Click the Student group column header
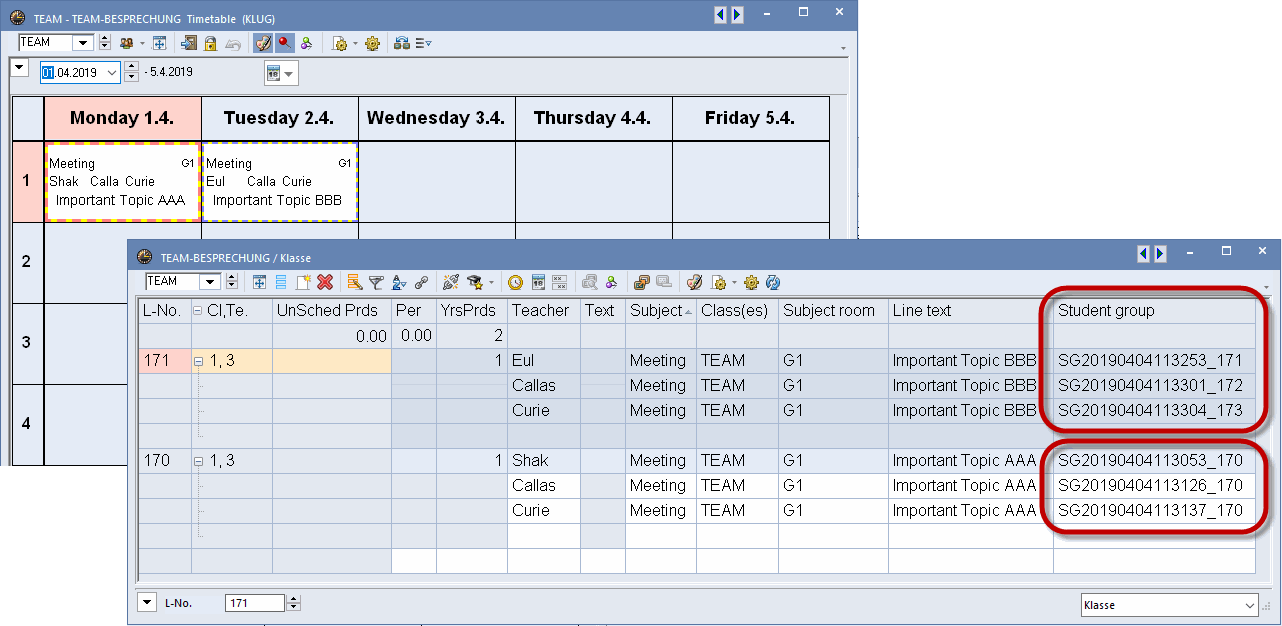 (x=1105, y=310)
